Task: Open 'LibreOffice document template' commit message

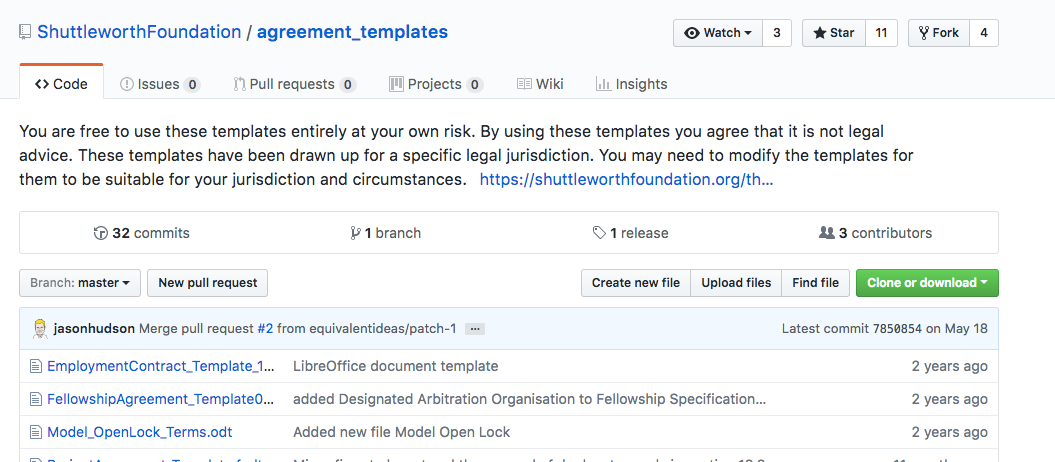Action: click(x=396, y=367)
